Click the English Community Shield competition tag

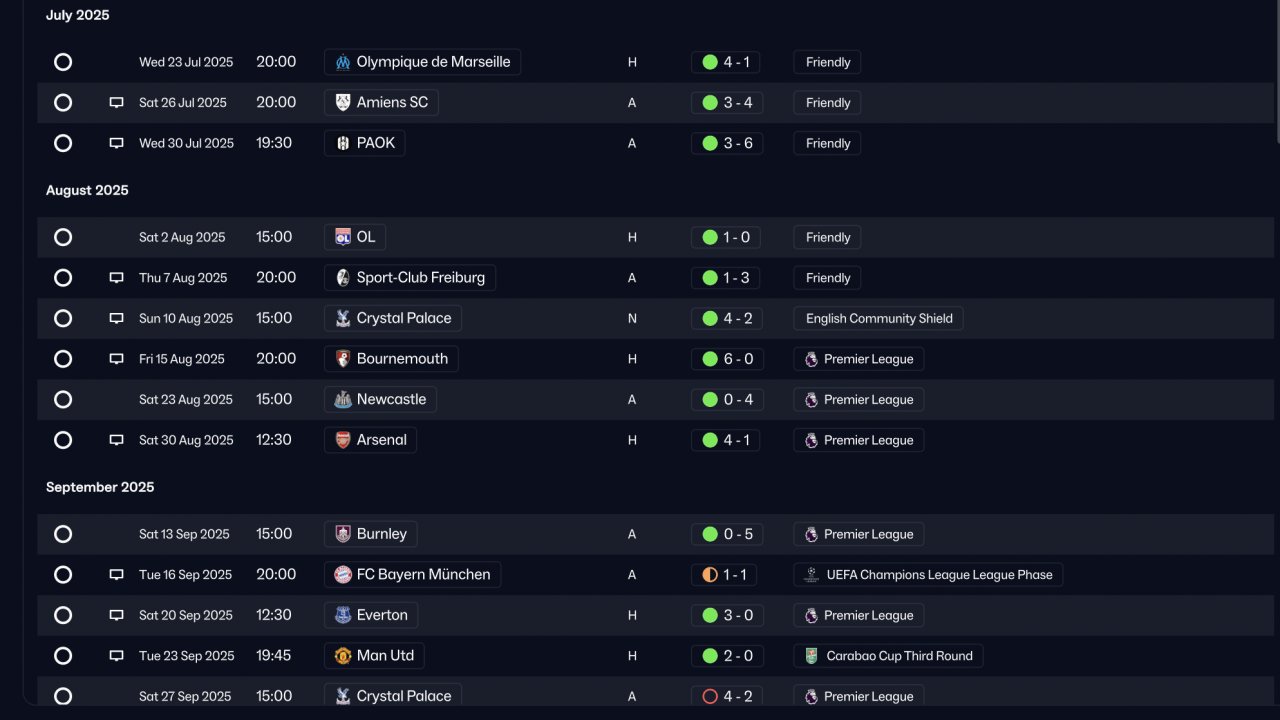coord(878,319)
